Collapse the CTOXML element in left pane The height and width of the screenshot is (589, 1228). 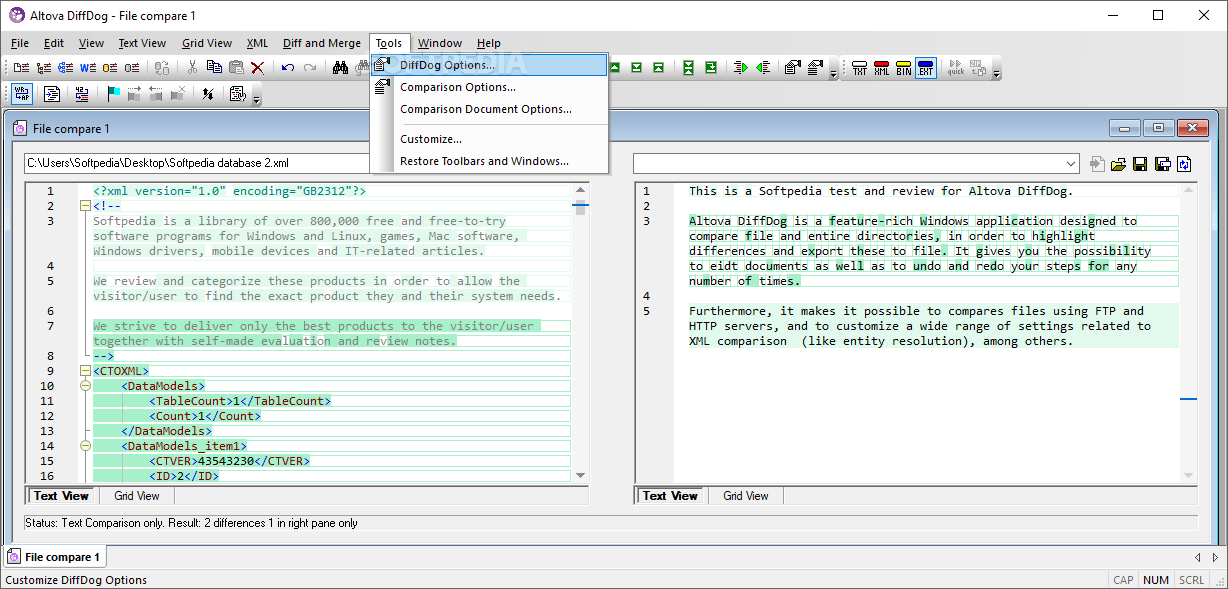85,371
